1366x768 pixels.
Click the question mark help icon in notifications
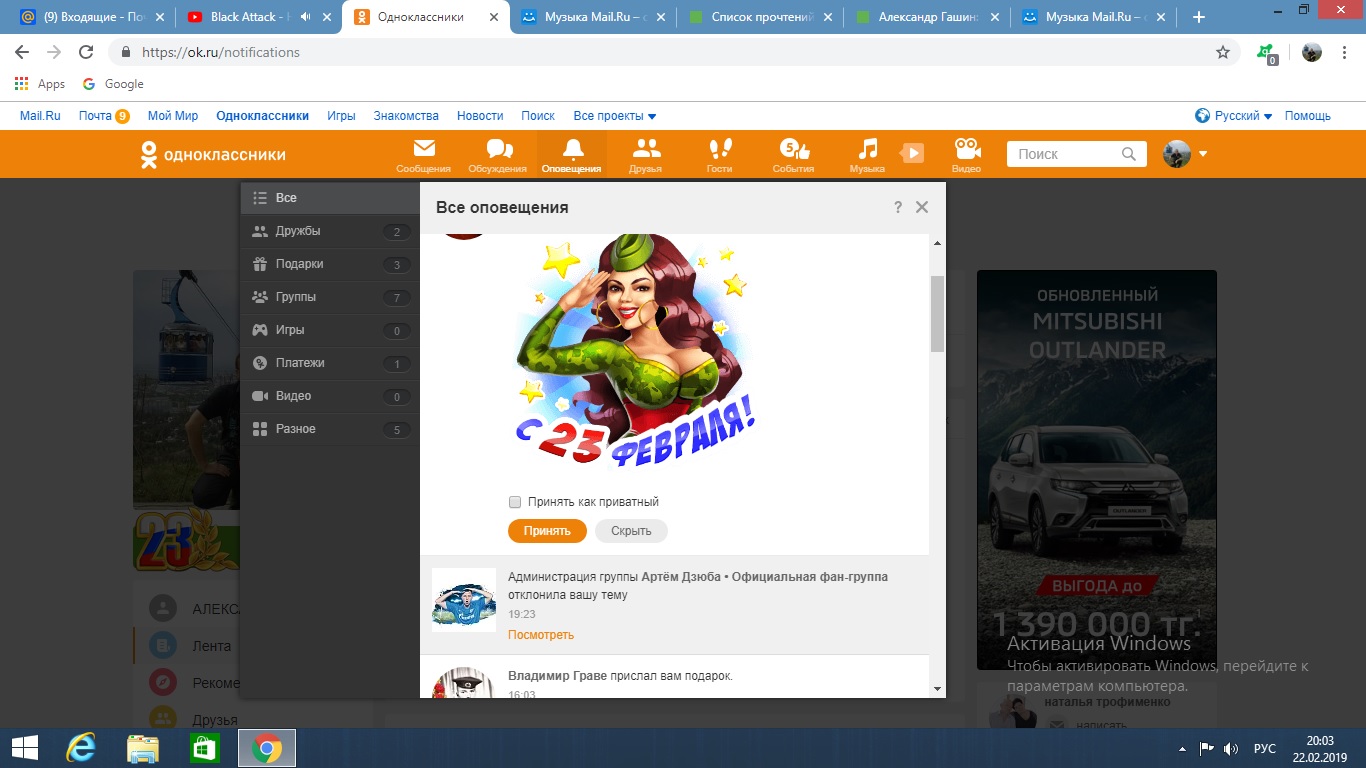tap(898, 207)
